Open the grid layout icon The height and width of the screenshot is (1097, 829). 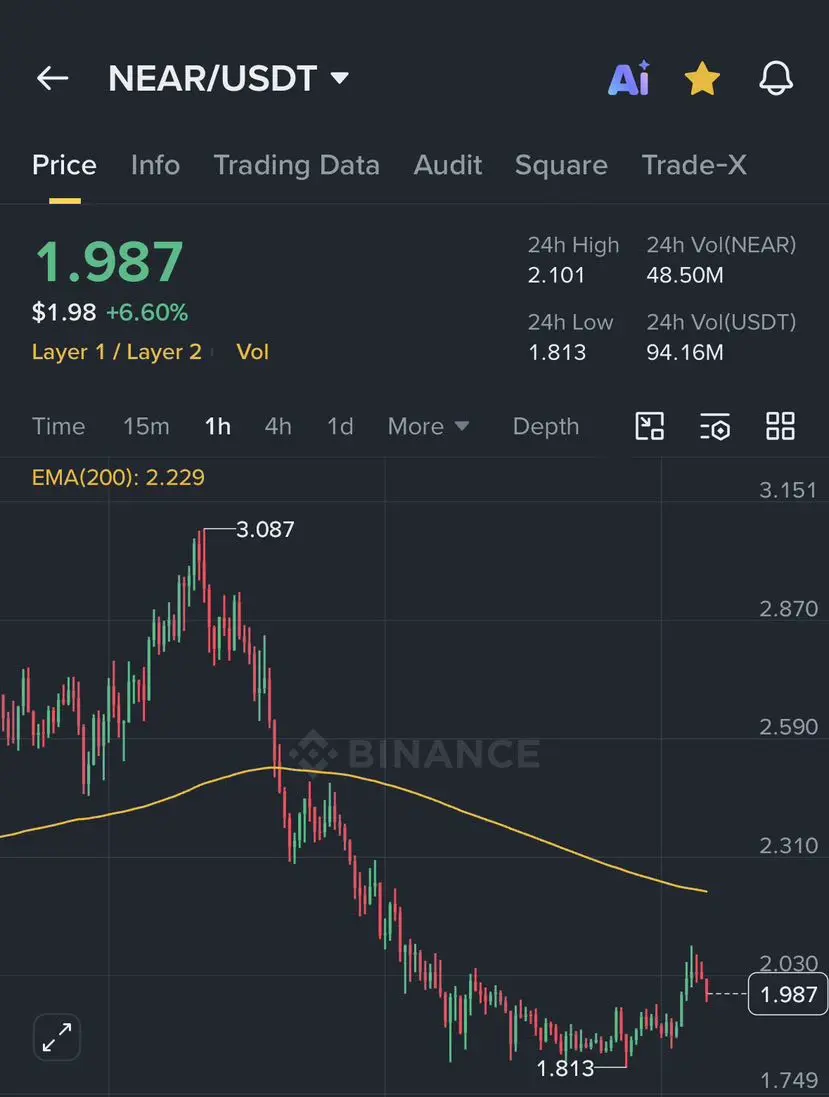pyautogui.click(x=780, y=426)
